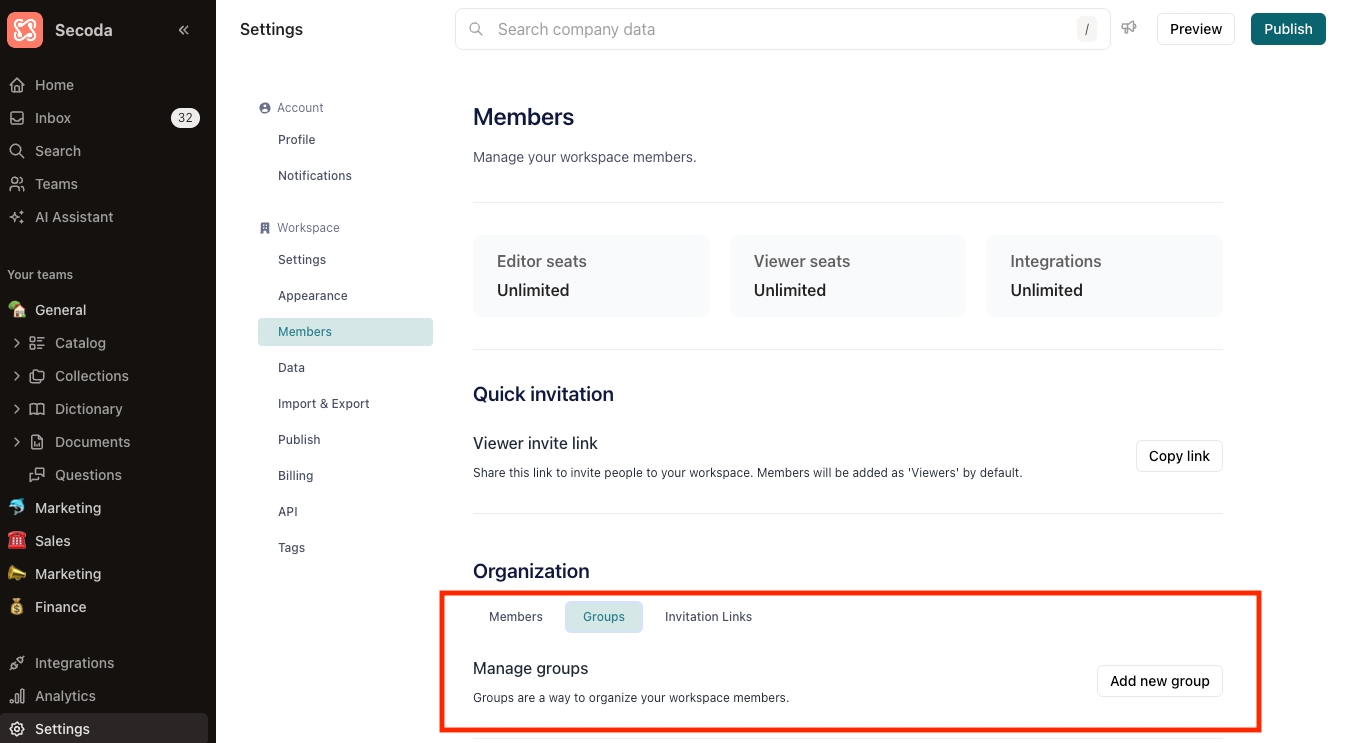Expand the Documents tree item
Image resolution: width=1347 pixels, height=743 pixels.
(16, 442)
